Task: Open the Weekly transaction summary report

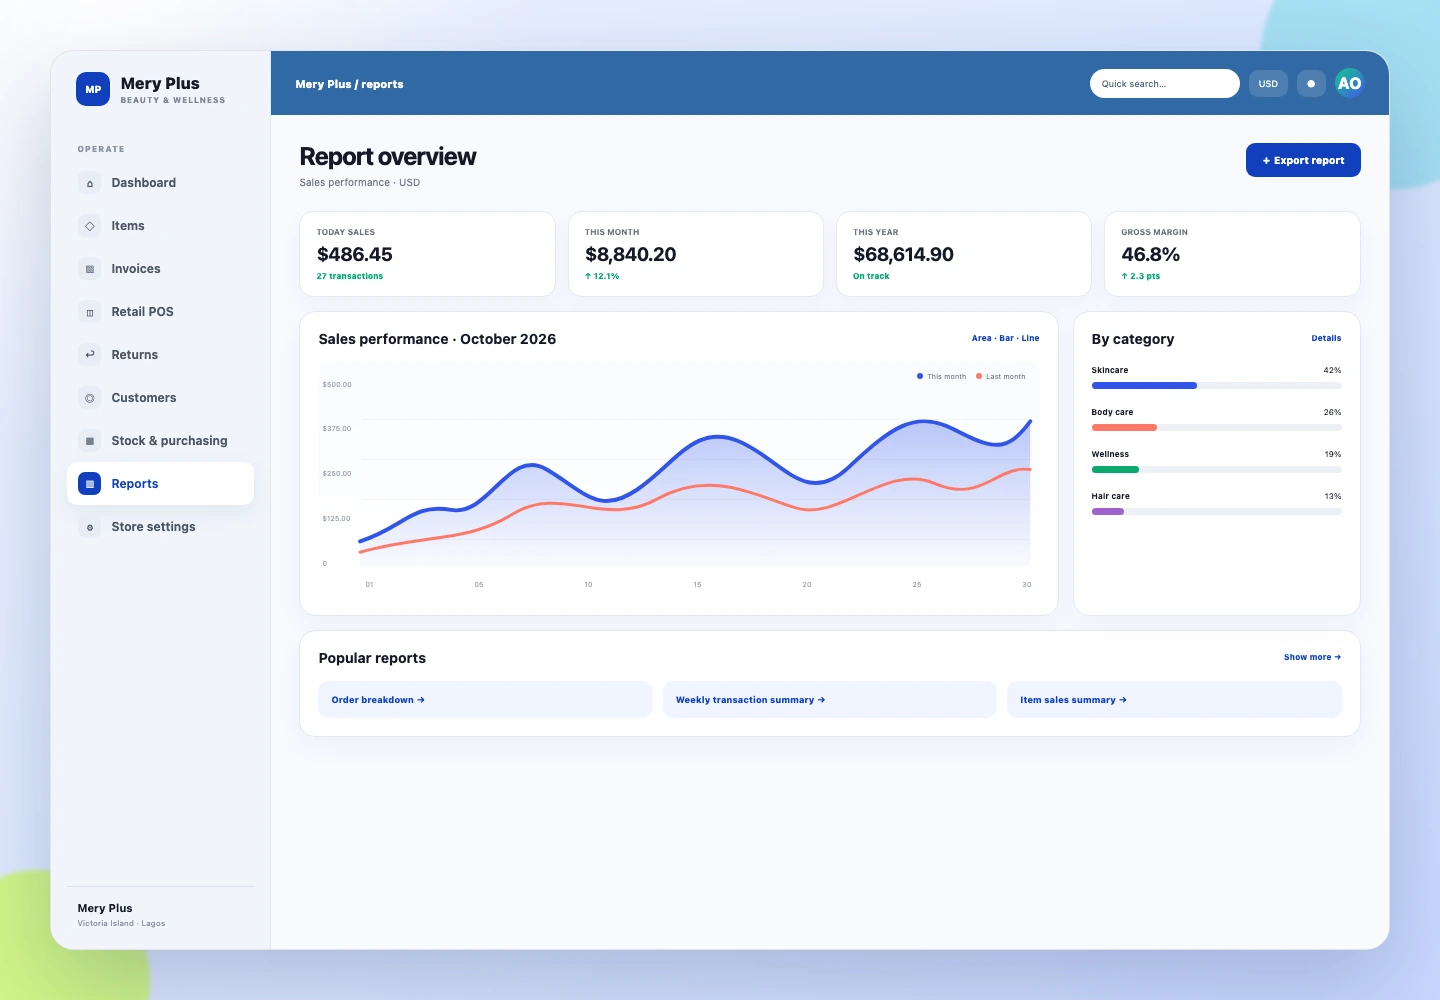Action: [829, 700]
